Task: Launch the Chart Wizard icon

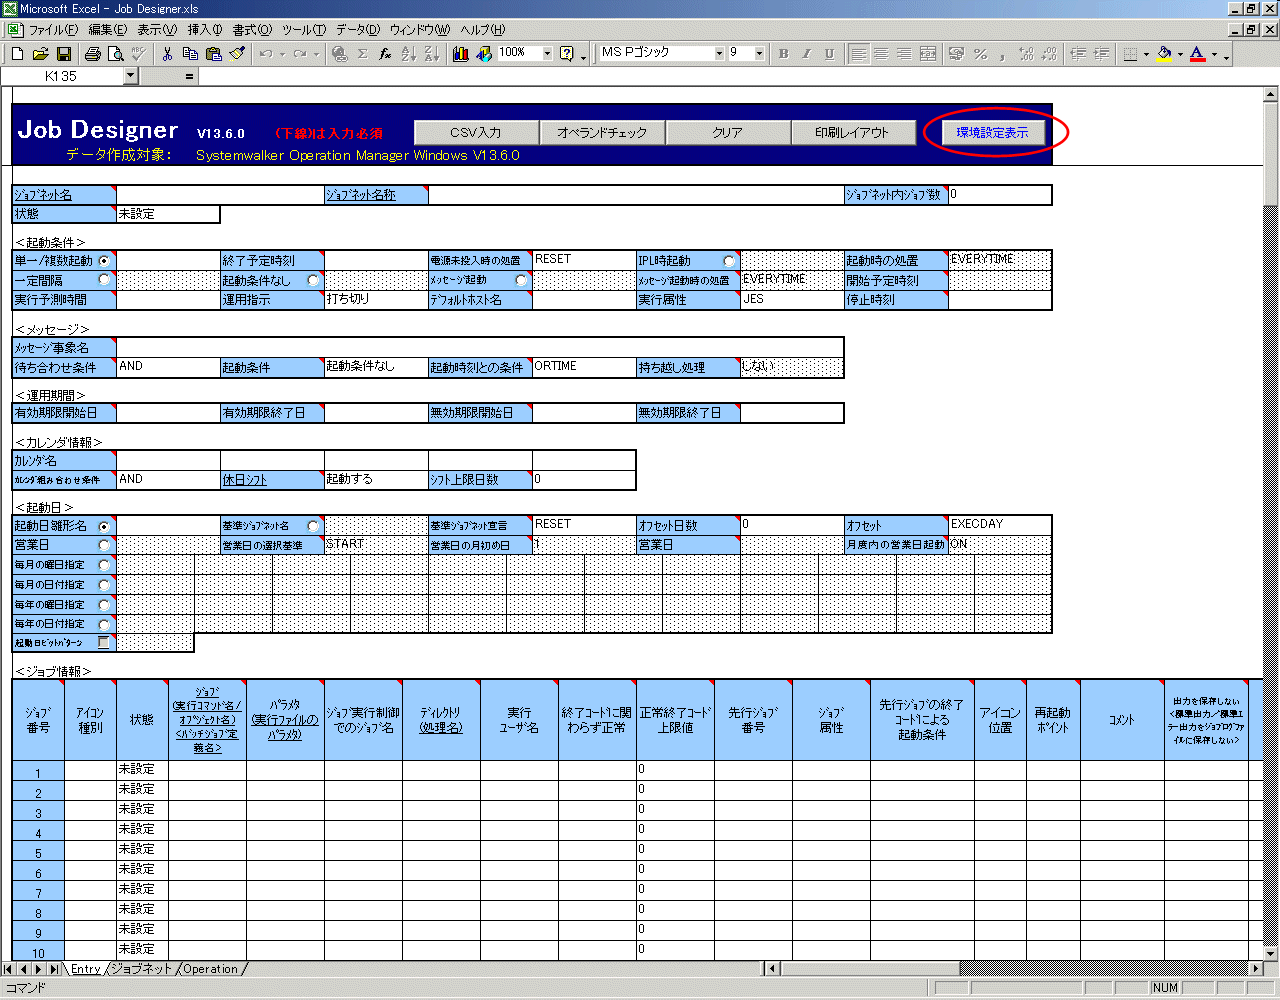Action: pyautogui.click(x=461, y=54)
